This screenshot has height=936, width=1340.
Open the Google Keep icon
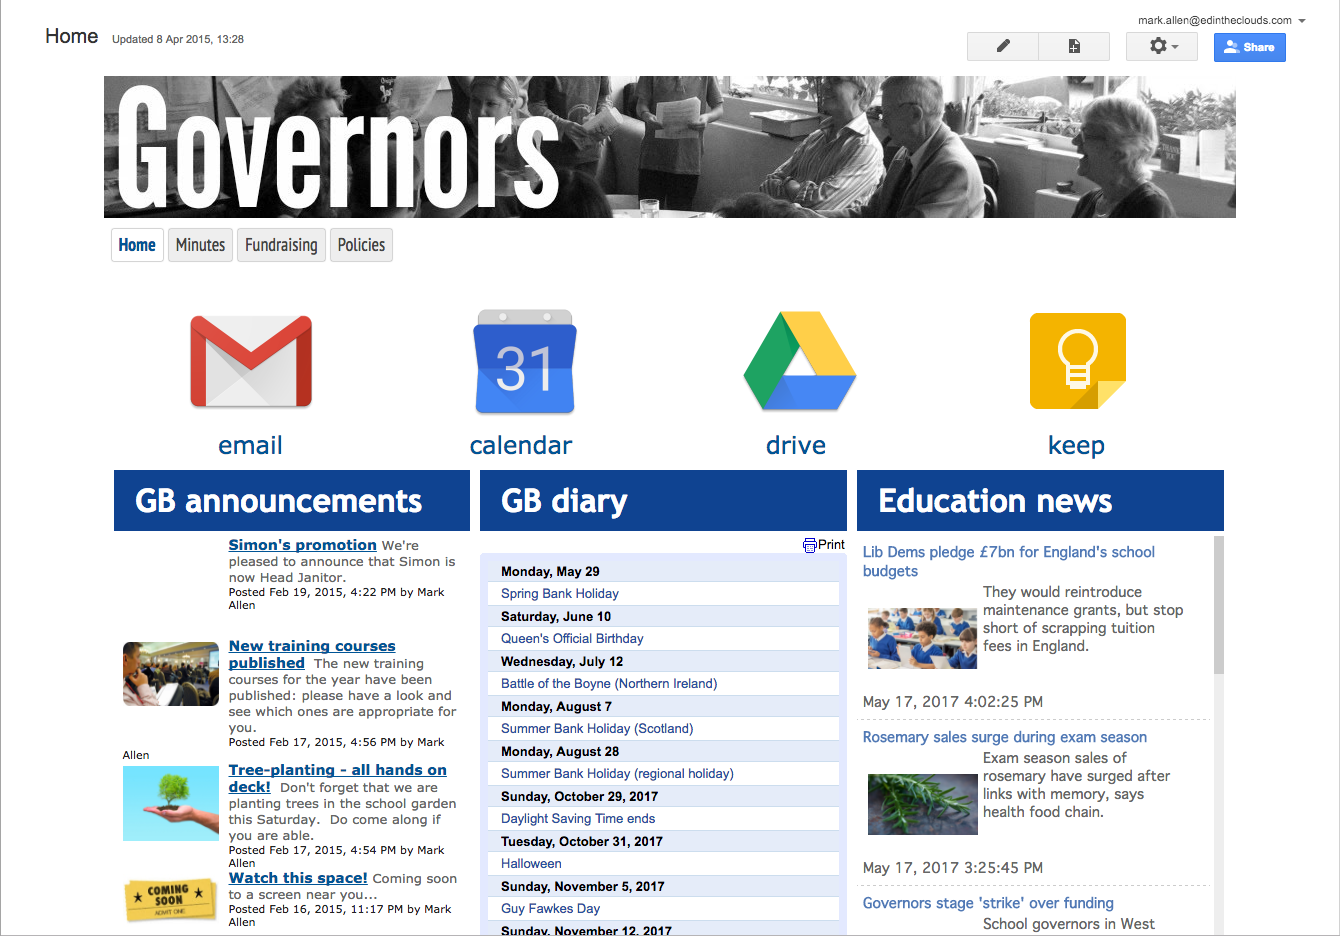pos(1078,361)
